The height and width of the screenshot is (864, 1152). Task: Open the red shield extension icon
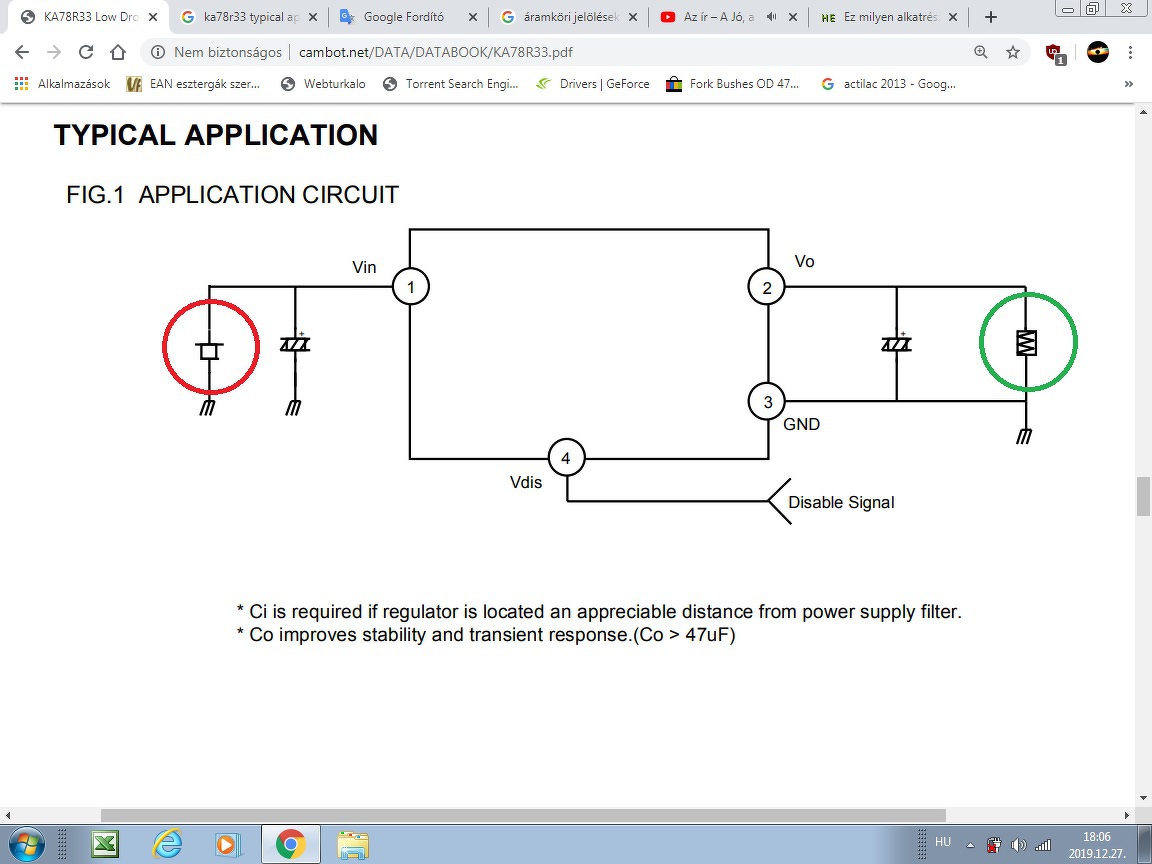click(1055, 54)
